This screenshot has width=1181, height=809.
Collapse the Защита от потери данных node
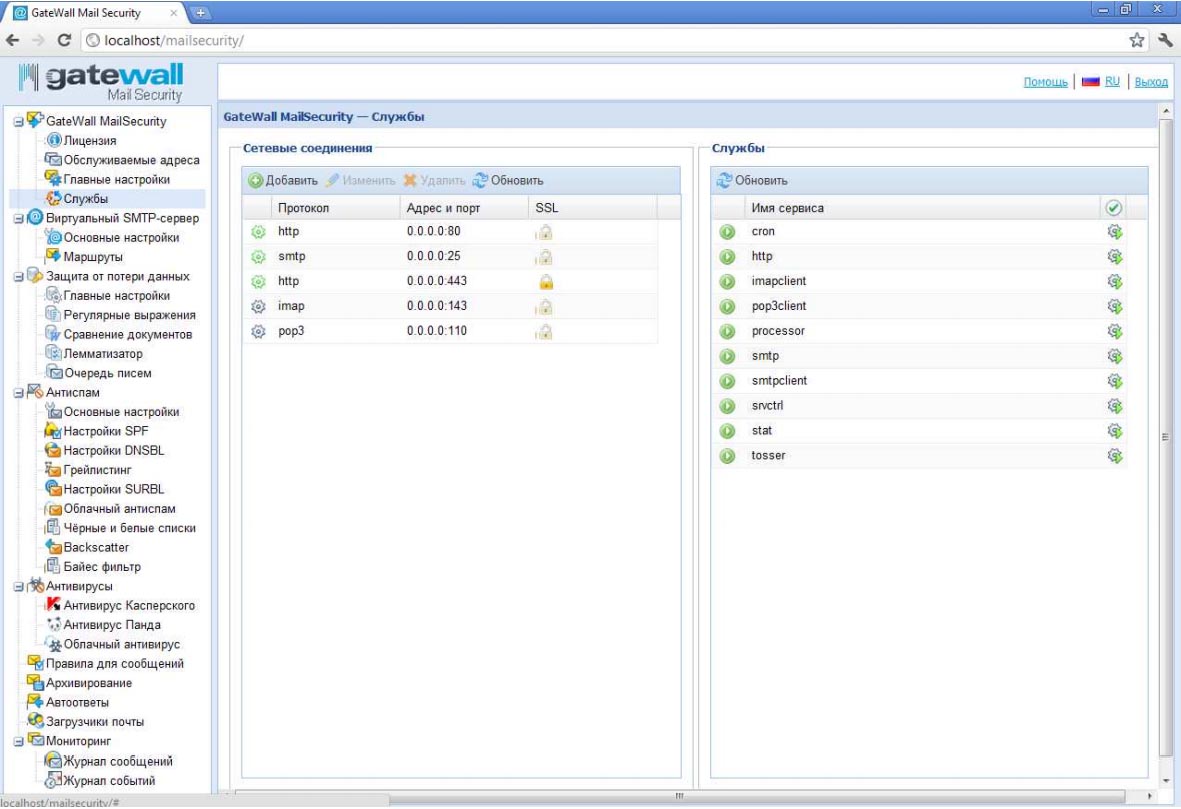(x=19, y=277)
